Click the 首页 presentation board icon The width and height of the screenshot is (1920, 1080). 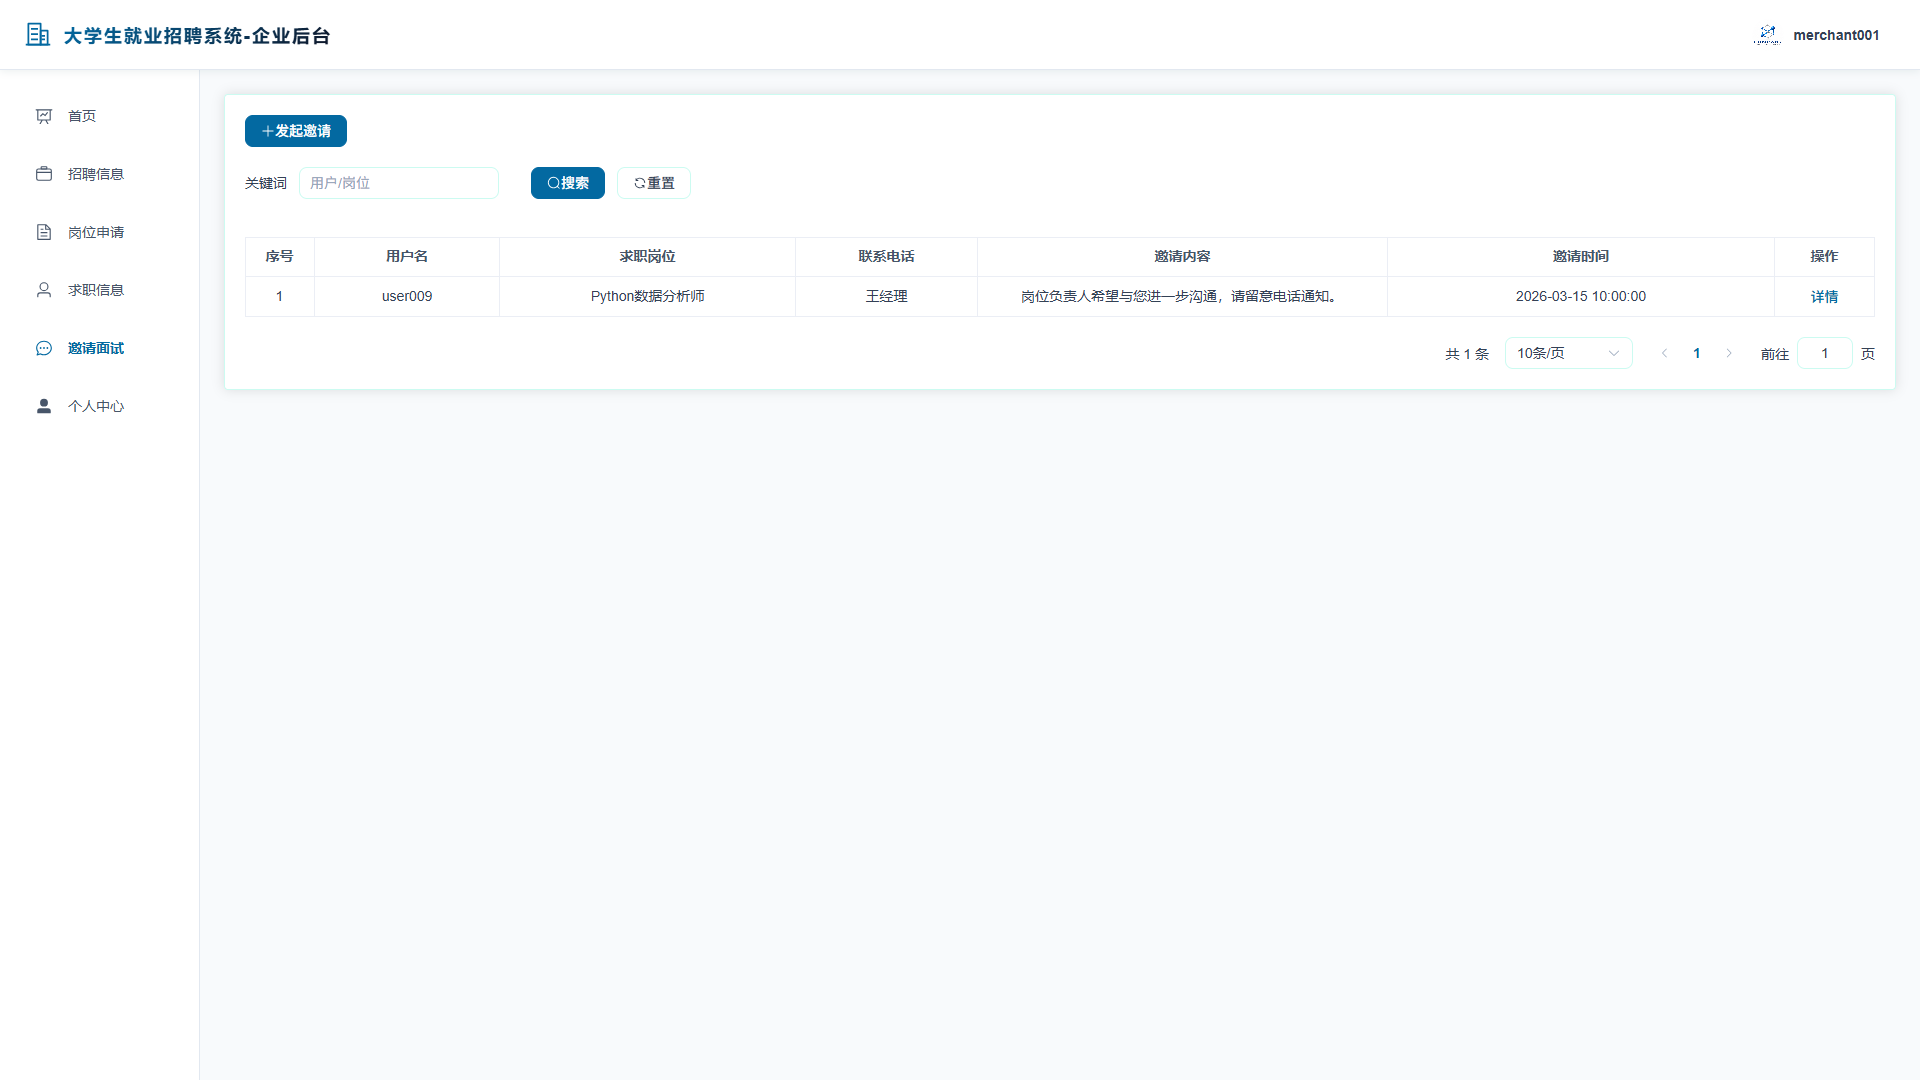tap(44, 116)
